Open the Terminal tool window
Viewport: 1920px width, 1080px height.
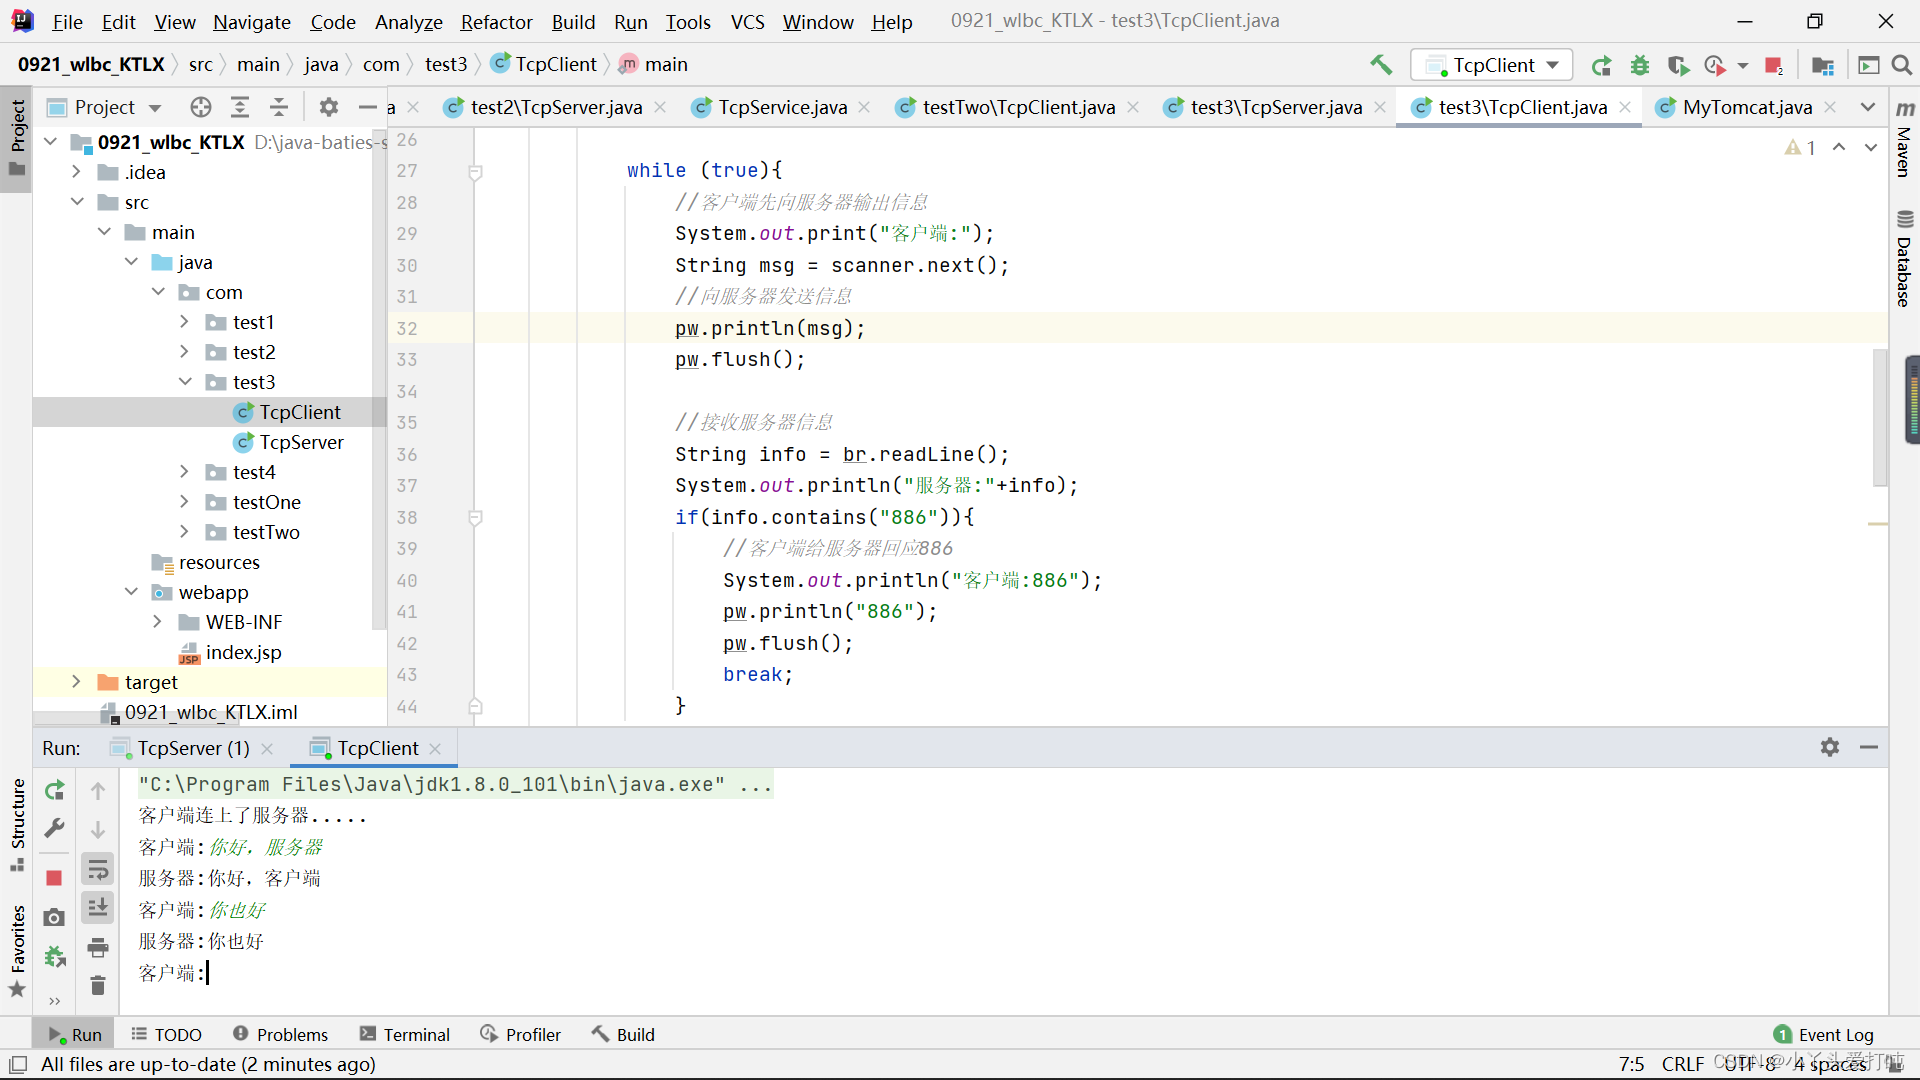click(x=405, y=1034)
